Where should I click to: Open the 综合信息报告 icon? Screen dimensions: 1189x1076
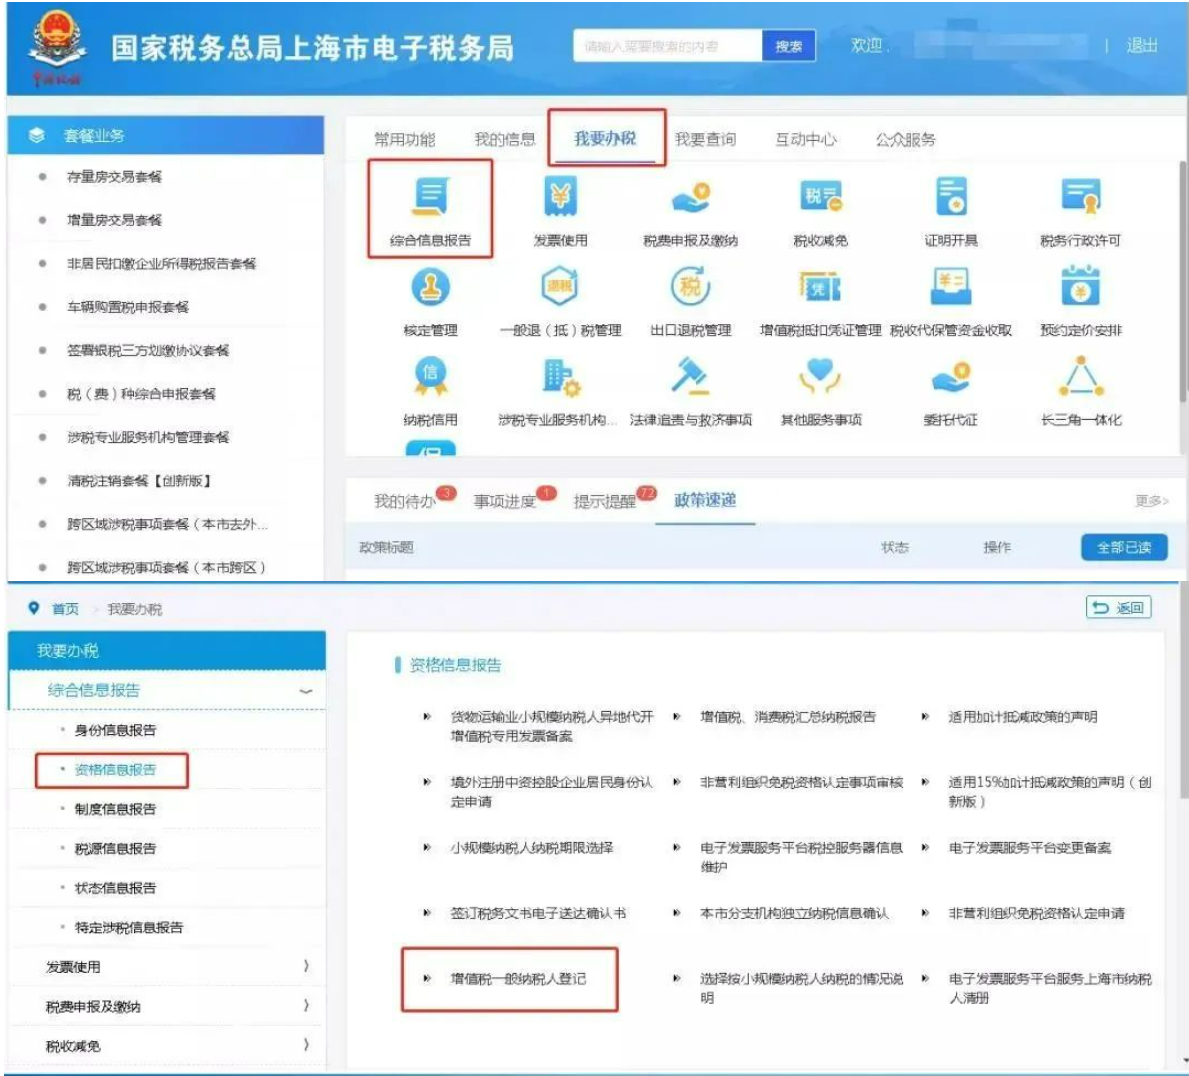(431, 196)
